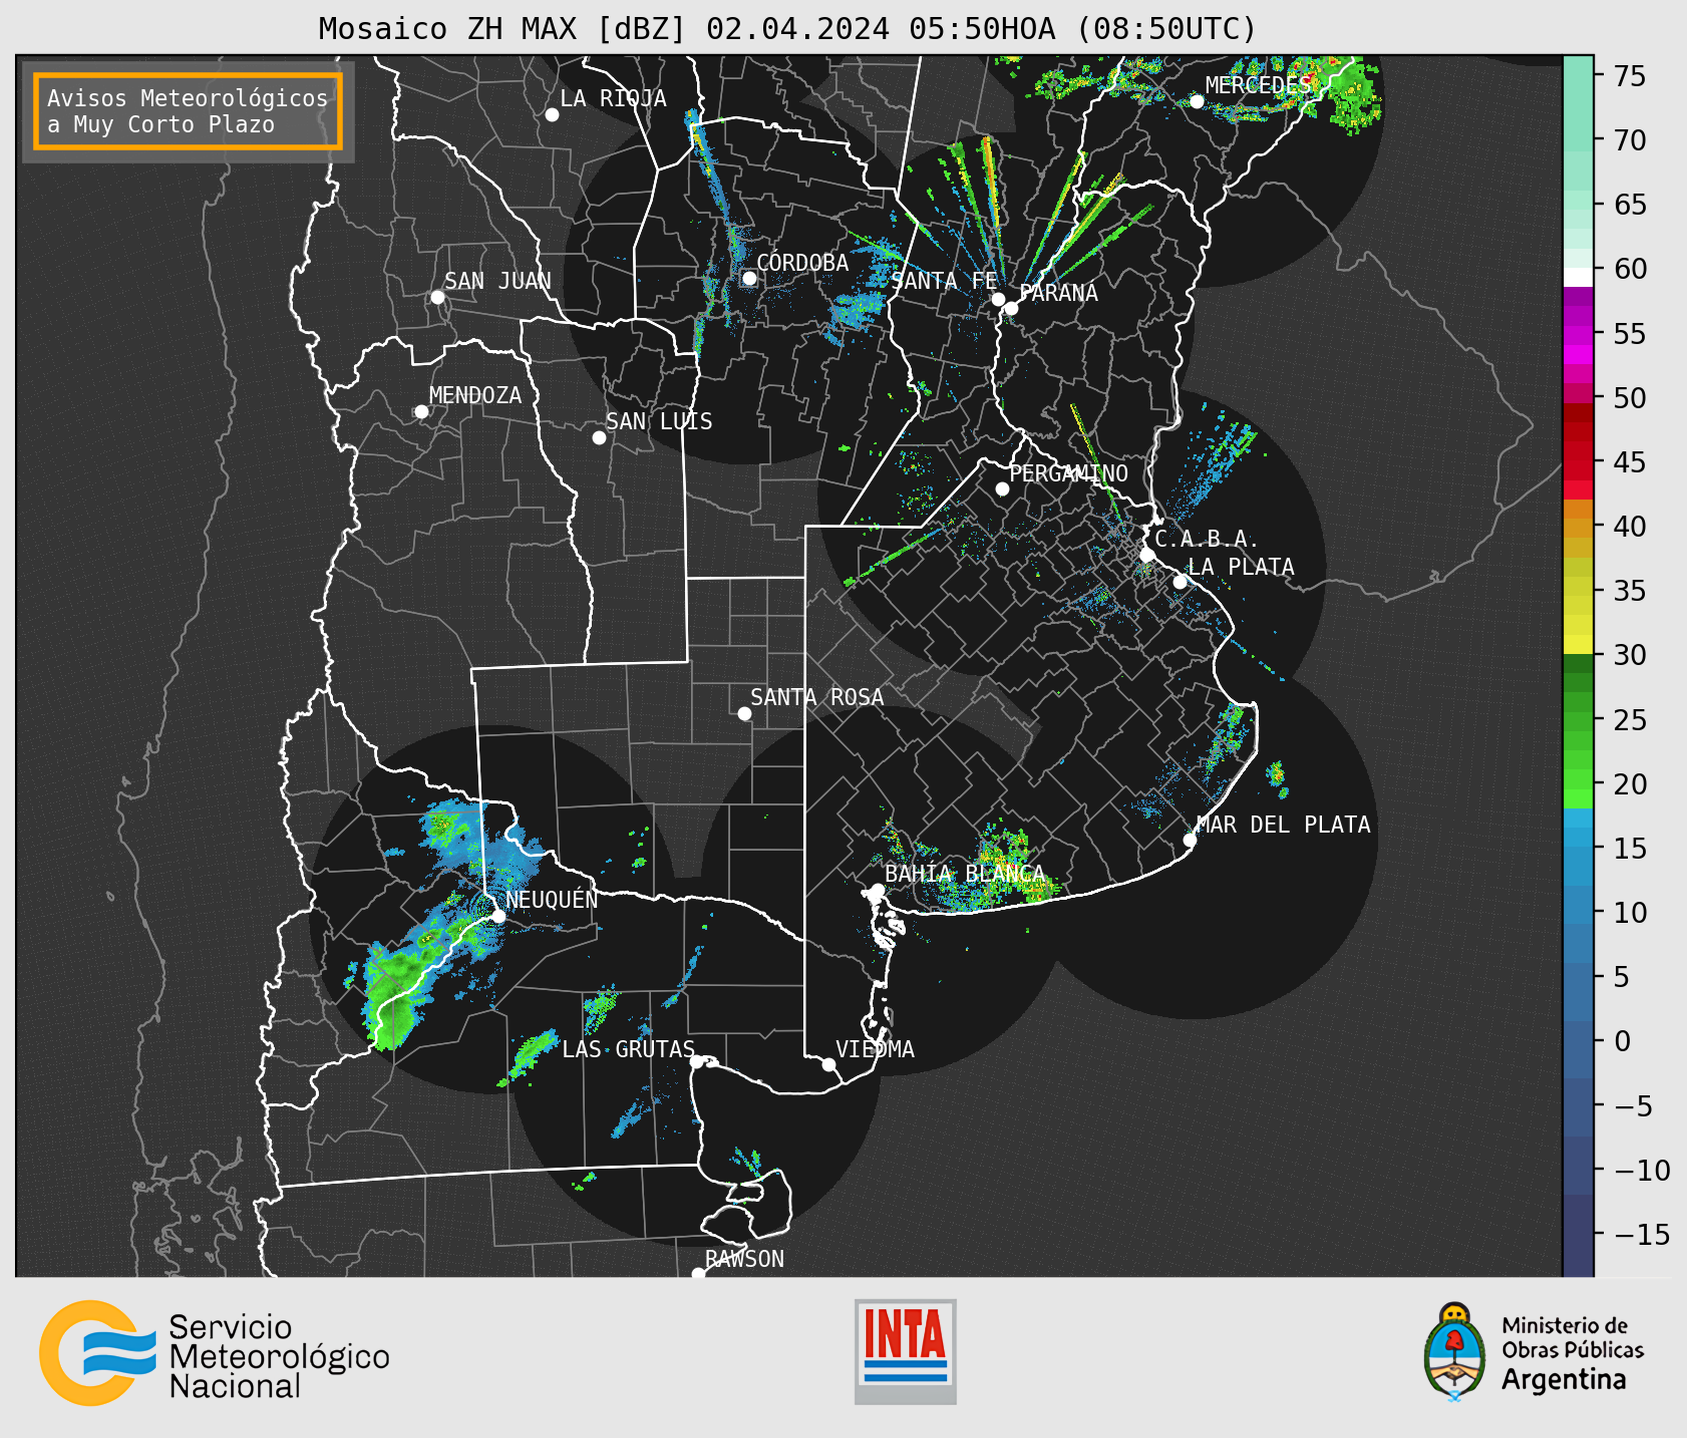Click the RAWSON city label
The image size is (1687, 1438).
(x=744, y=1259)
